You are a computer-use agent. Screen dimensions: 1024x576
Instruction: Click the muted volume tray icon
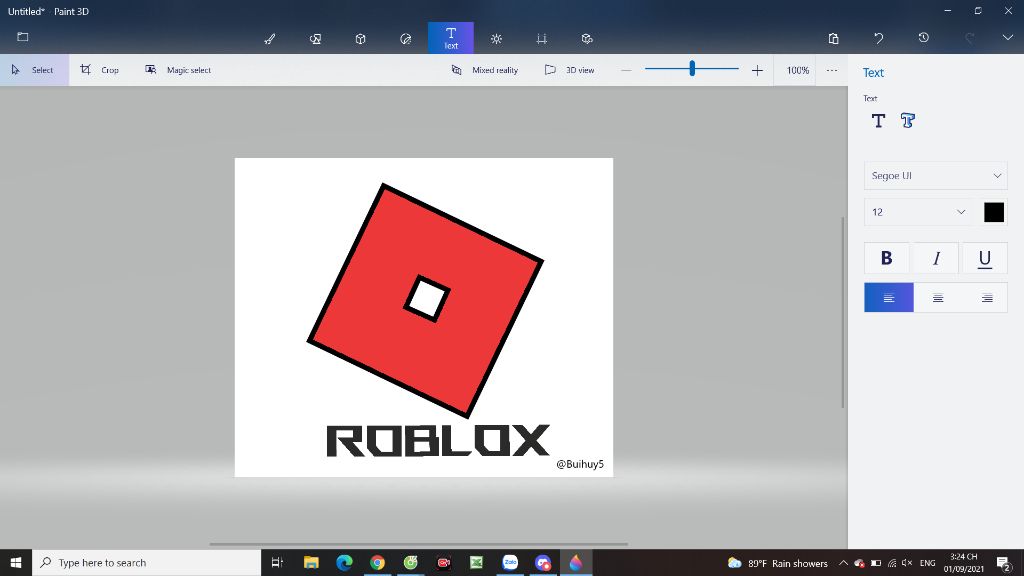tap(907, 563)
